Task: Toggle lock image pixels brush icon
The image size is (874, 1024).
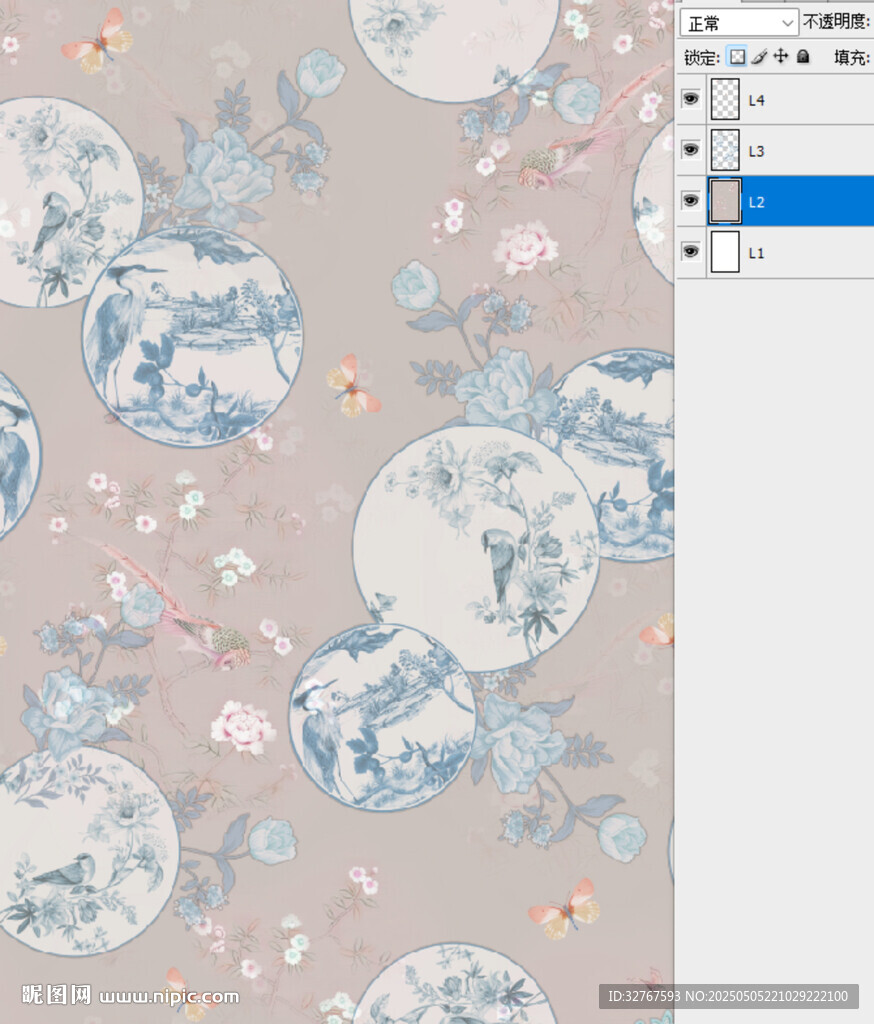Action: [759, 57]
